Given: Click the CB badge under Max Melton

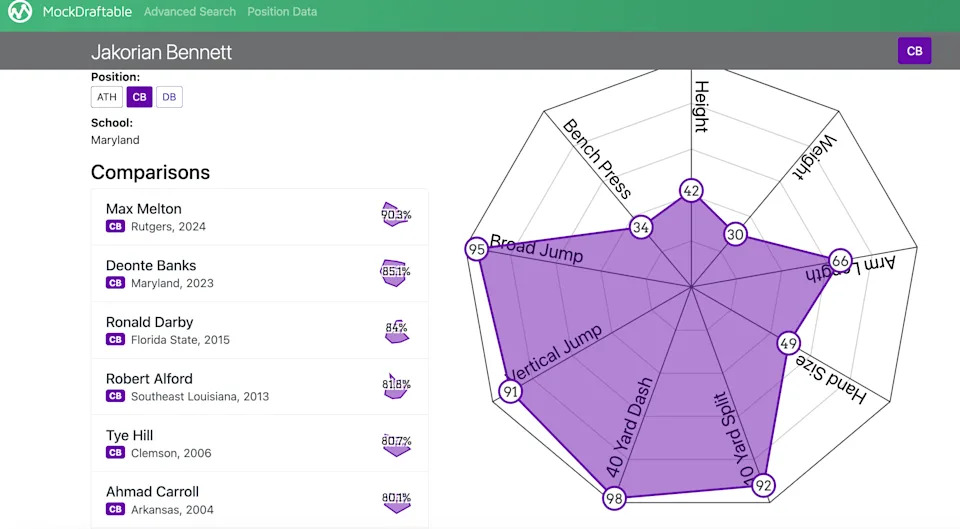Looking at the screenshot, I should pyautogui.click(x=115, y=227).
